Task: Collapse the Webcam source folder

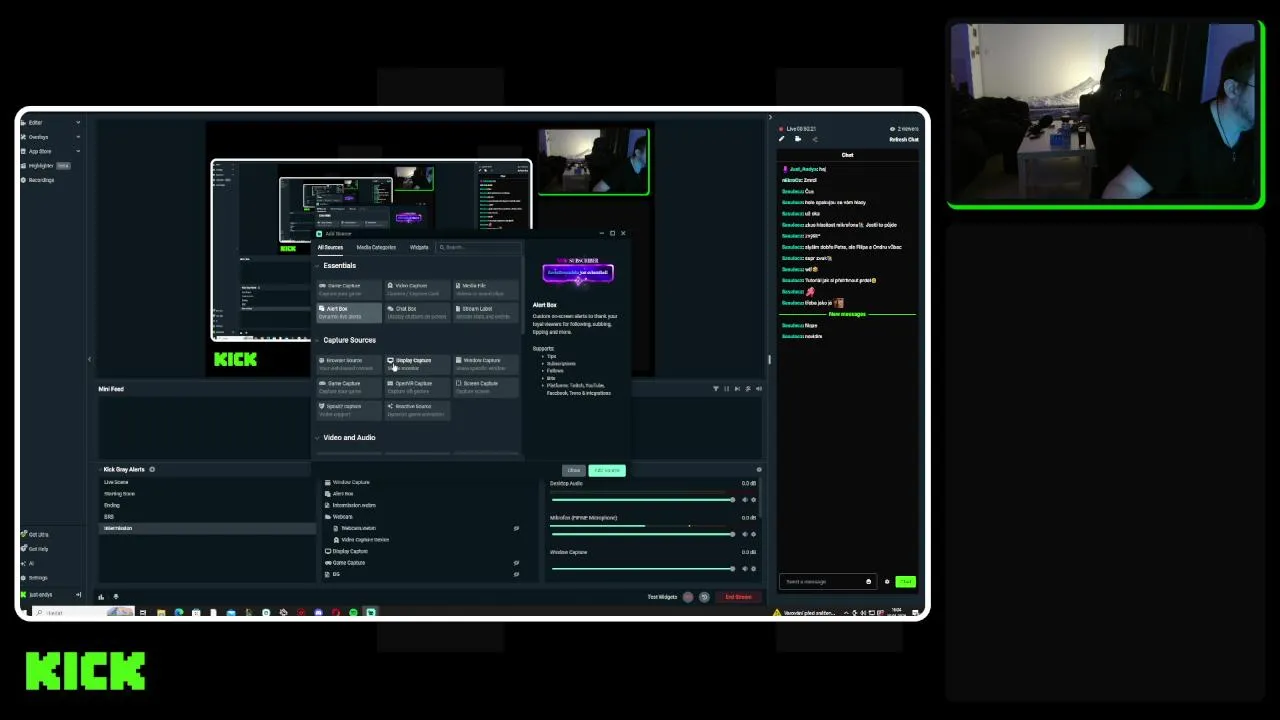Action: tap(328, 517)
